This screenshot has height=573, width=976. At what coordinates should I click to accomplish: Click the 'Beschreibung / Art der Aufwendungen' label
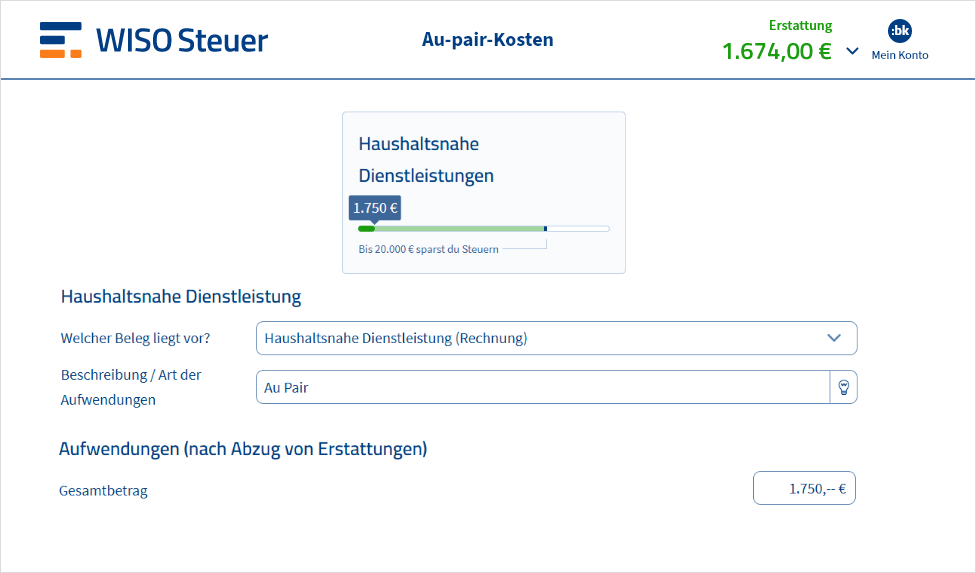coord(131,387)
